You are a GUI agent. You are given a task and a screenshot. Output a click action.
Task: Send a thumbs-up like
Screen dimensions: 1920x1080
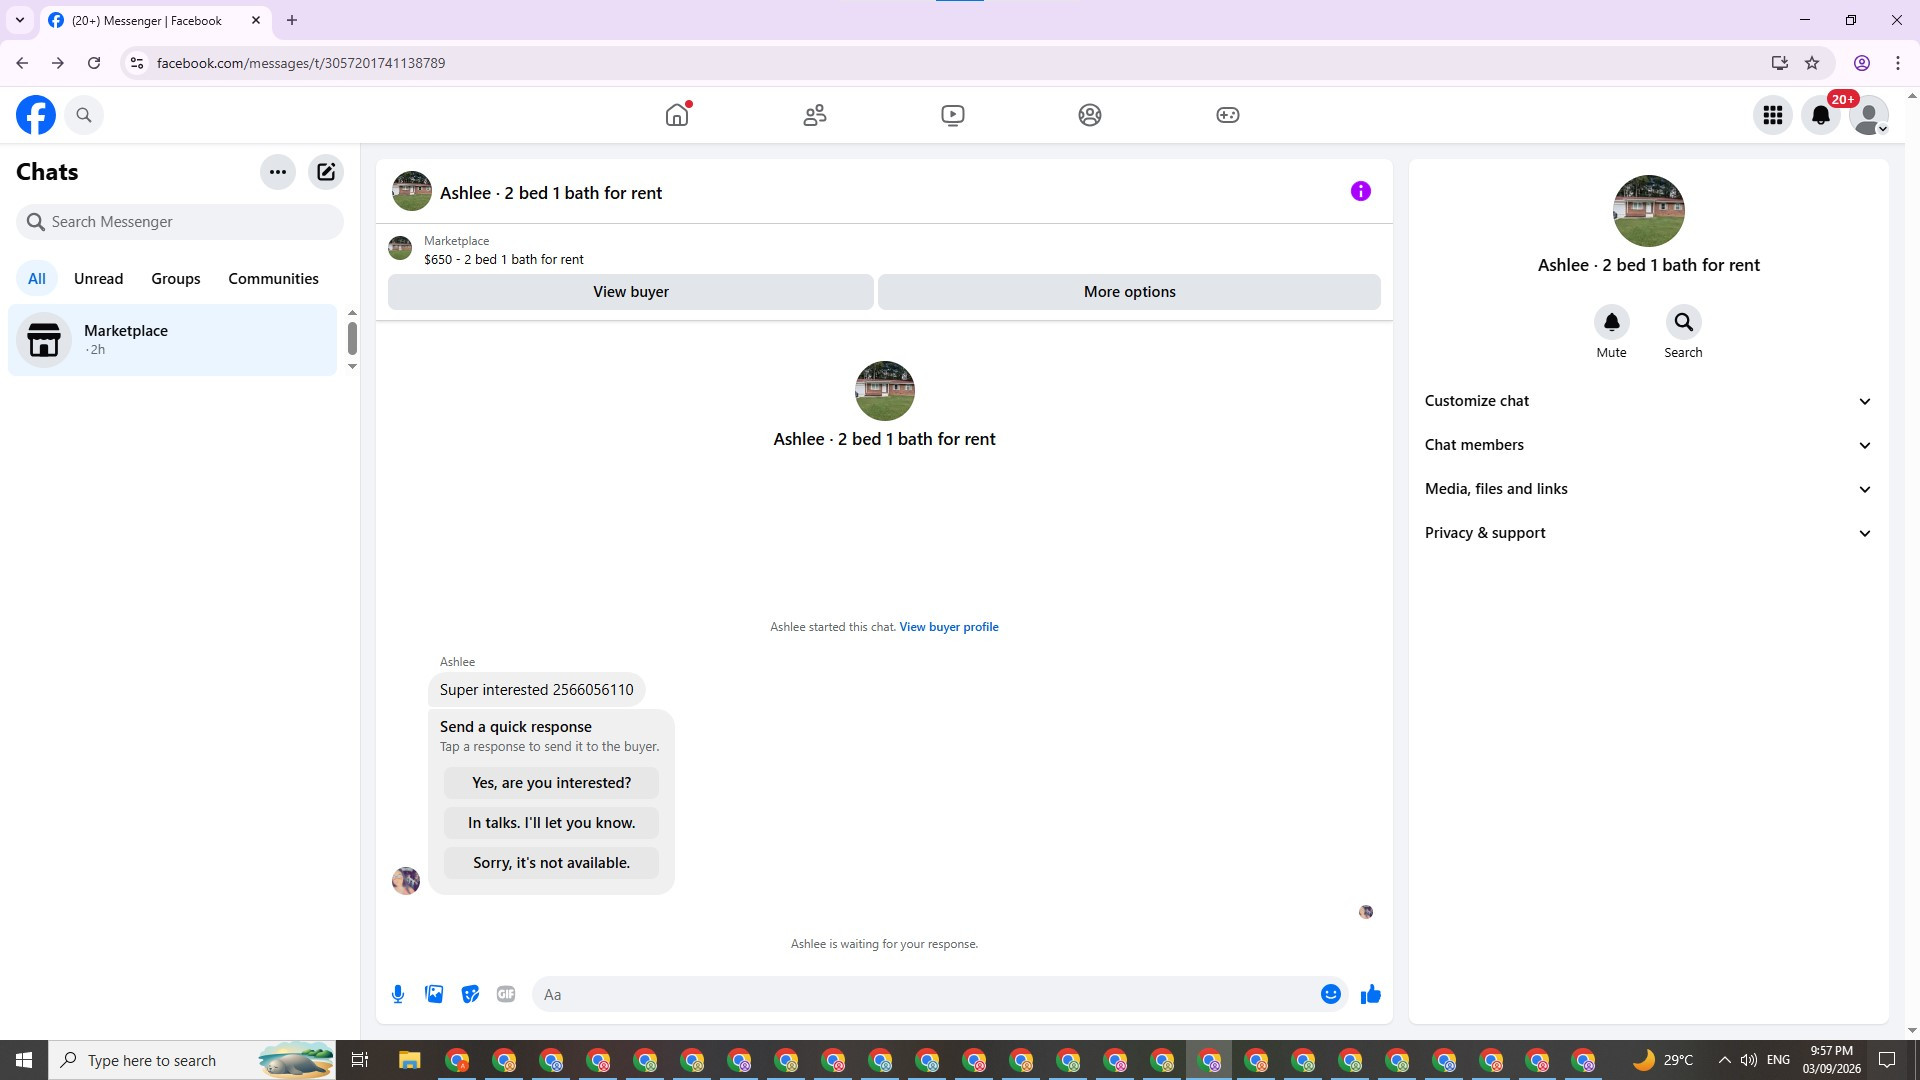coord(1370,994)
